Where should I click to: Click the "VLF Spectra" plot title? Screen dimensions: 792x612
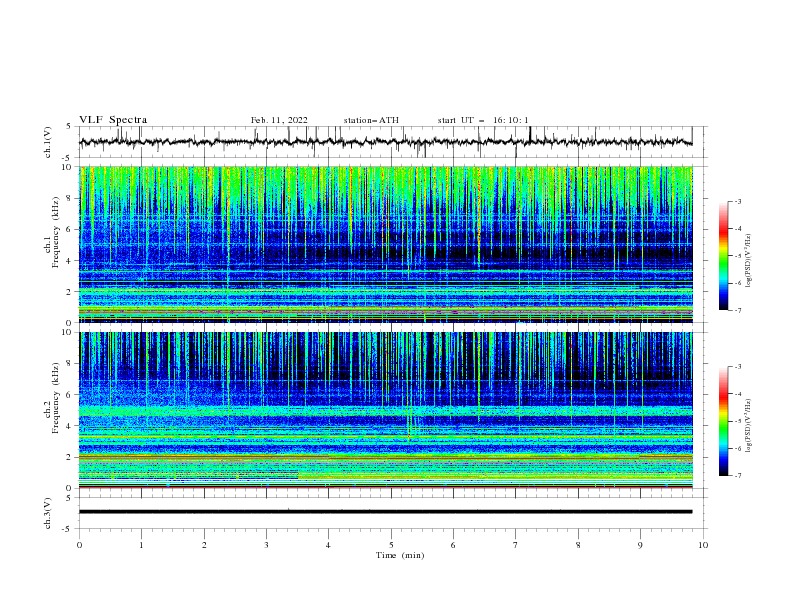(x=113, y=120)
